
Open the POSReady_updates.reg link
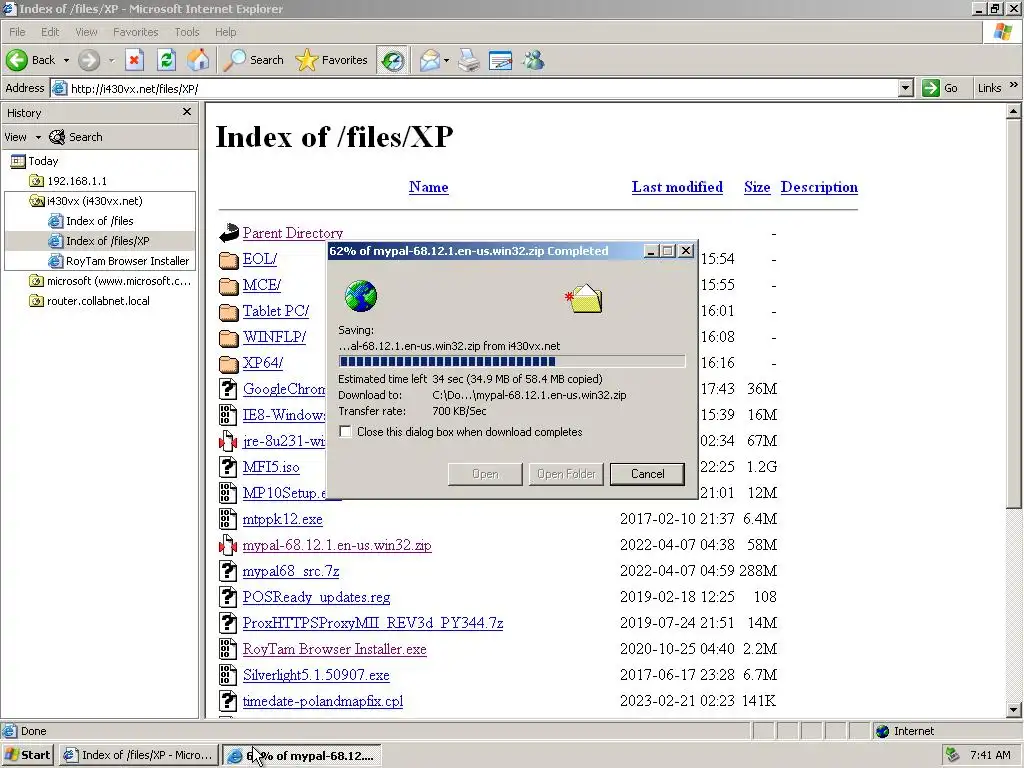point(316,598)
